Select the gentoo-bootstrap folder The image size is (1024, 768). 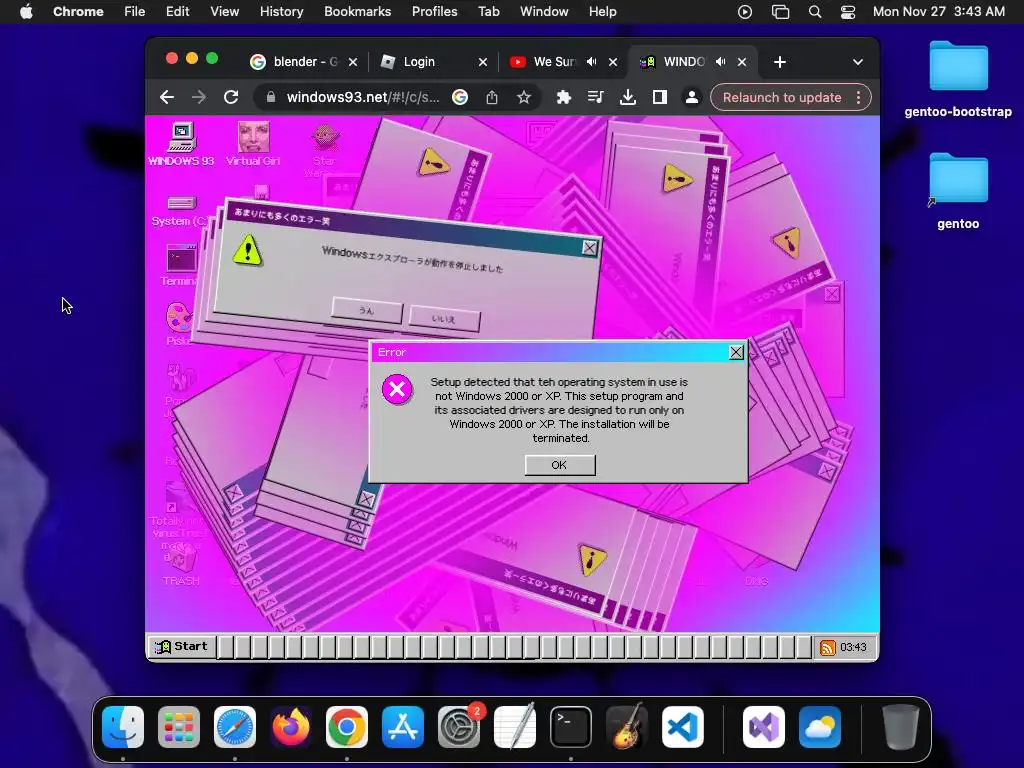(958, 78)
